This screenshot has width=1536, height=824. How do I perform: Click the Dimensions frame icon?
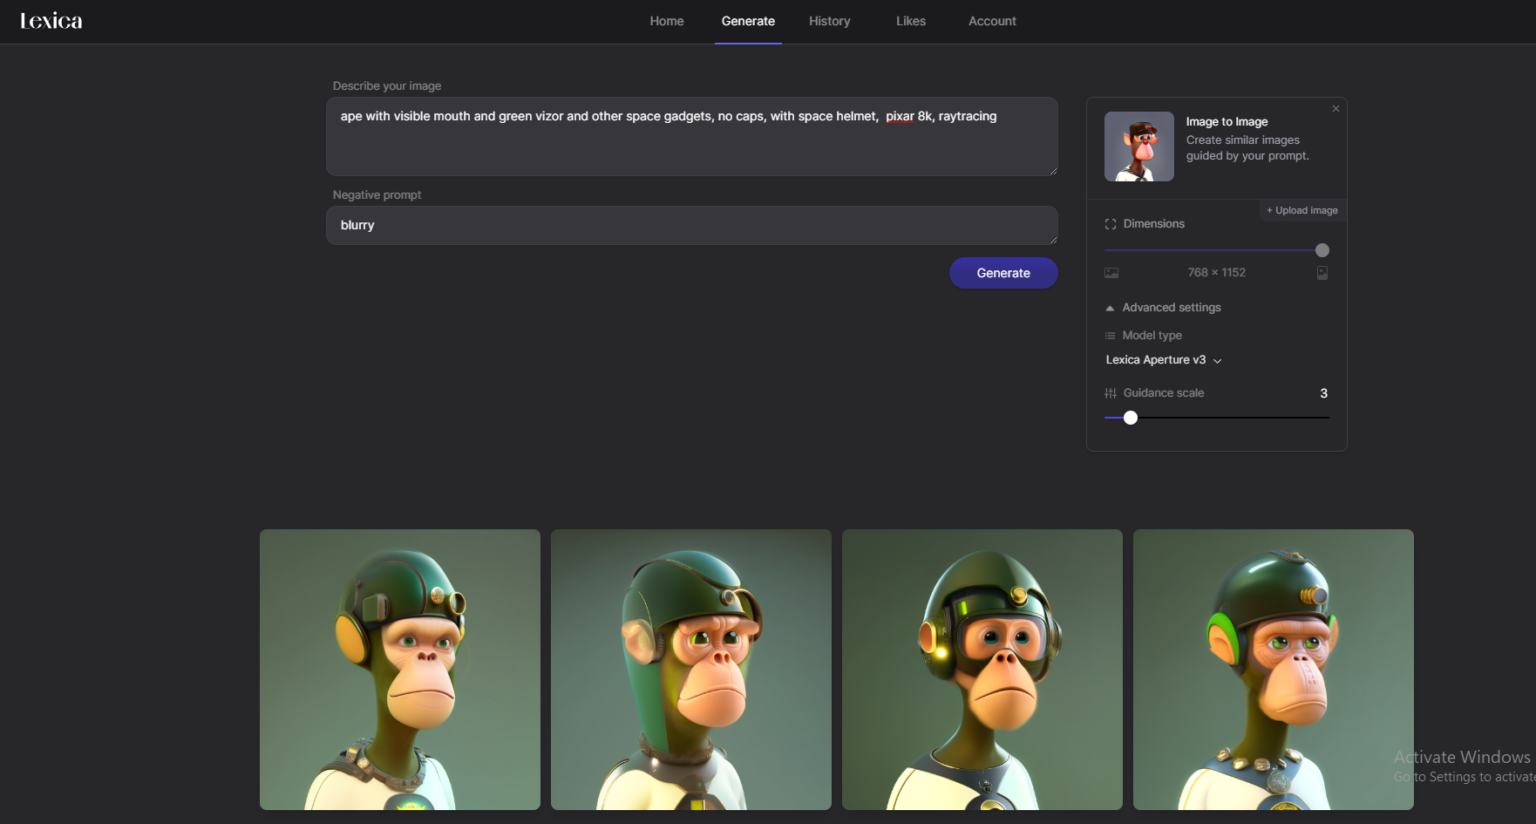point(1110,224)
